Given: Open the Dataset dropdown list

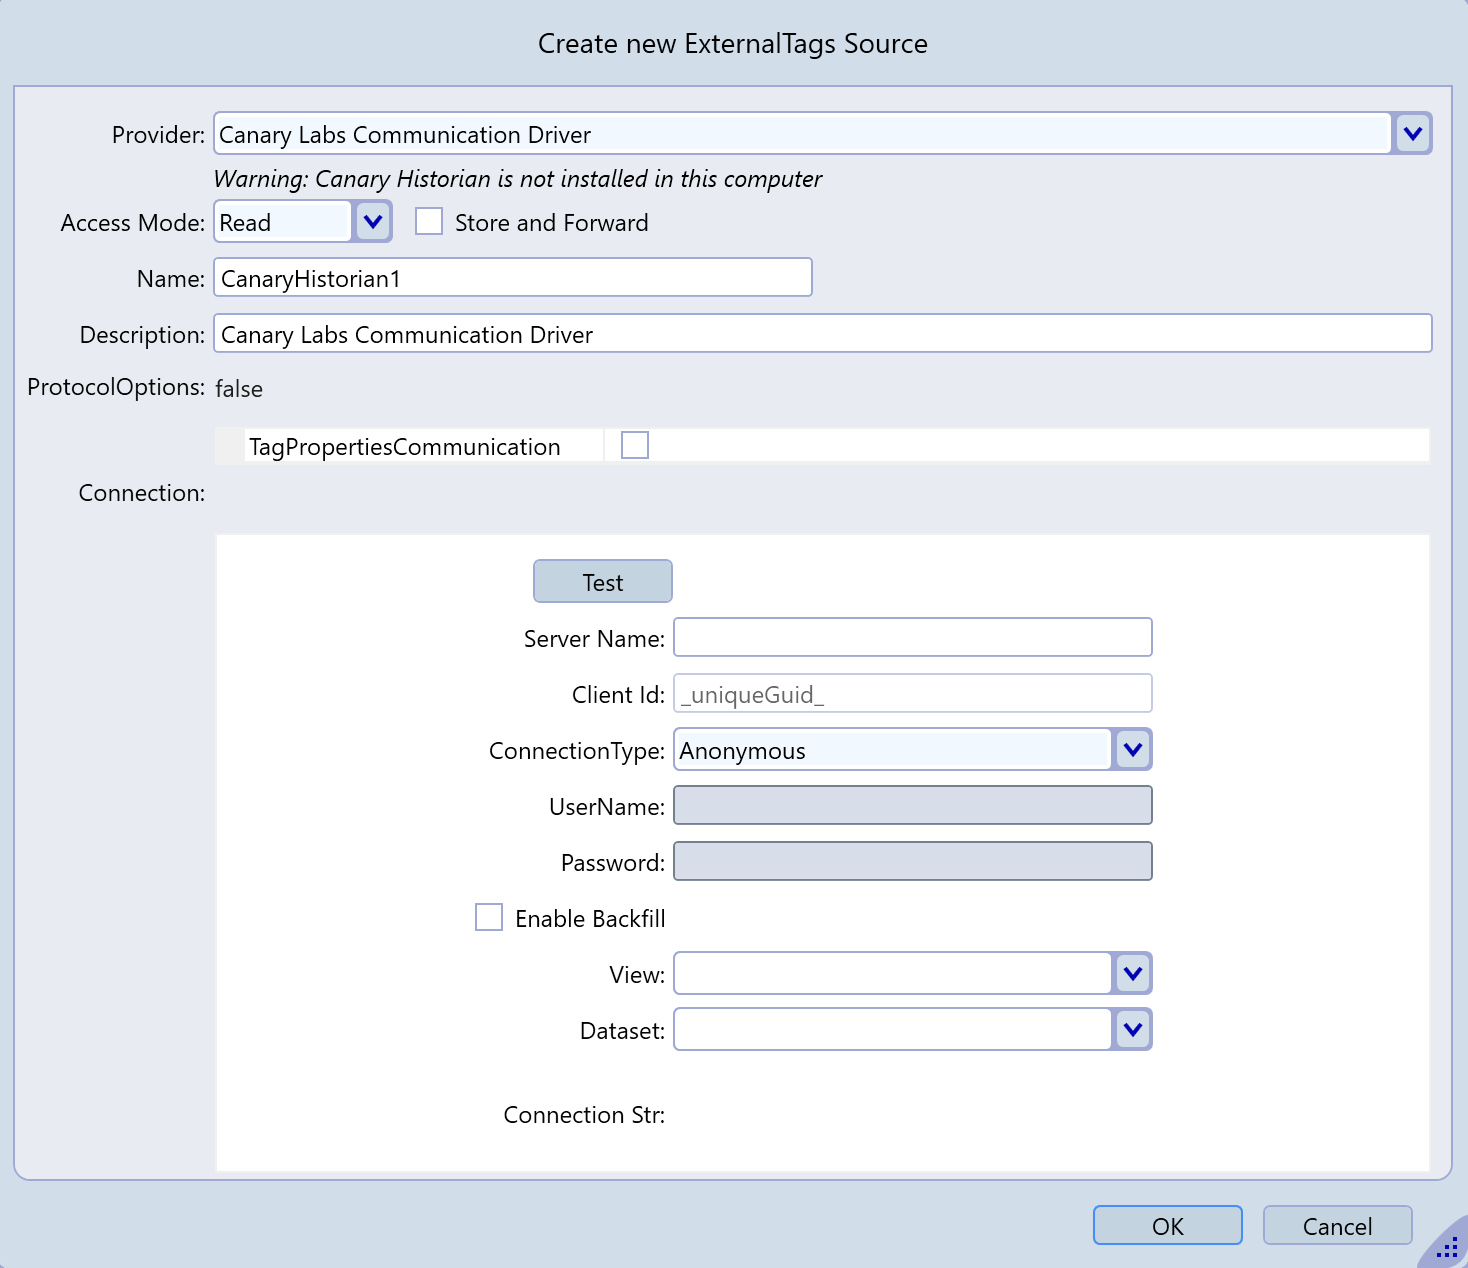Looking at the screenshot, I should [x=1132, y=1030].
